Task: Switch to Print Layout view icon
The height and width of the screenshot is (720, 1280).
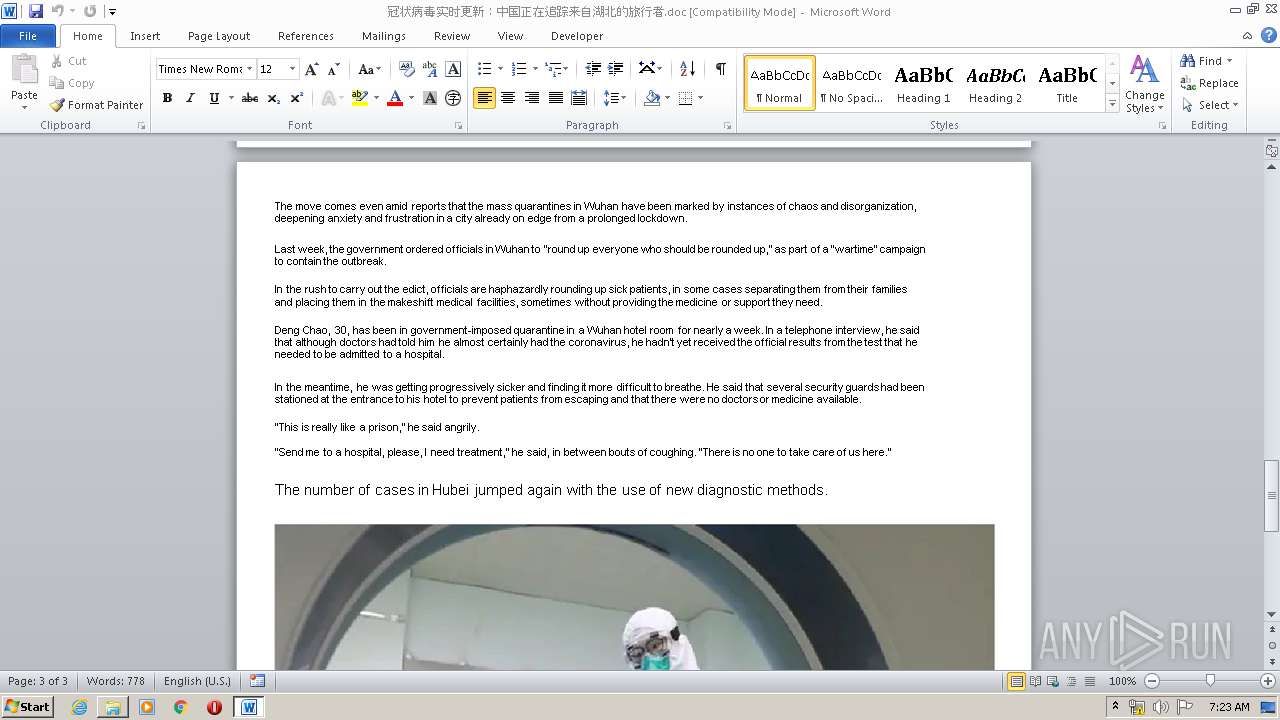Action: pyautogui.click(x=1016, y=681)
